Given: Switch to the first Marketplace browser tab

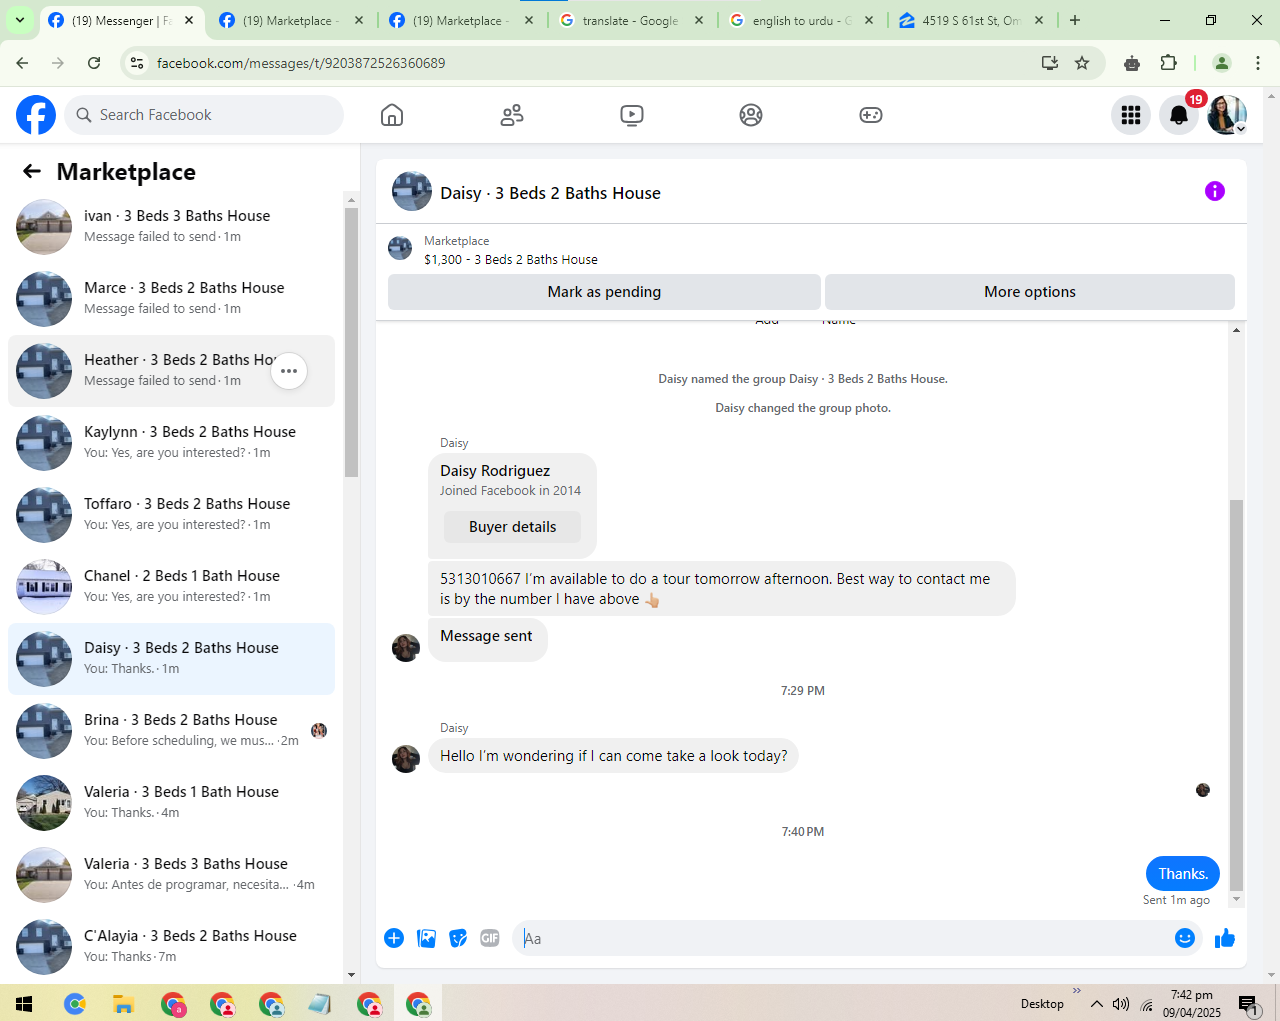Looking at the screenshot, I should [x=292, y=20].
